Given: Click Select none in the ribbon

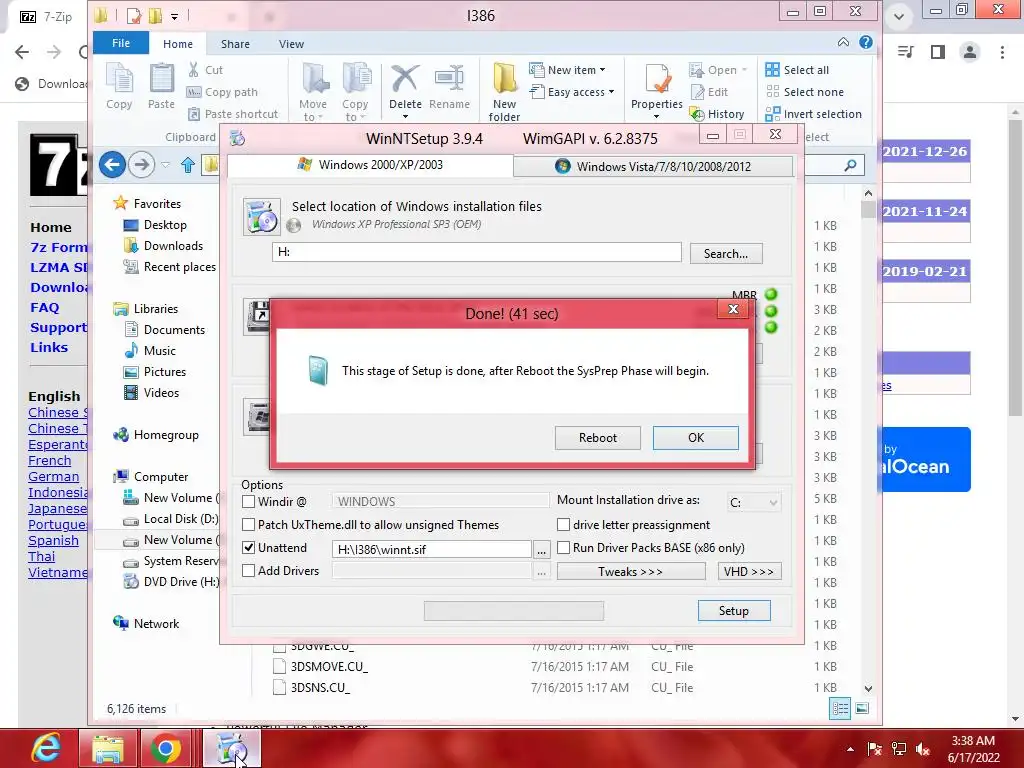Looking at the screenshot, I should pyautogui.click(x=805, y=92).
